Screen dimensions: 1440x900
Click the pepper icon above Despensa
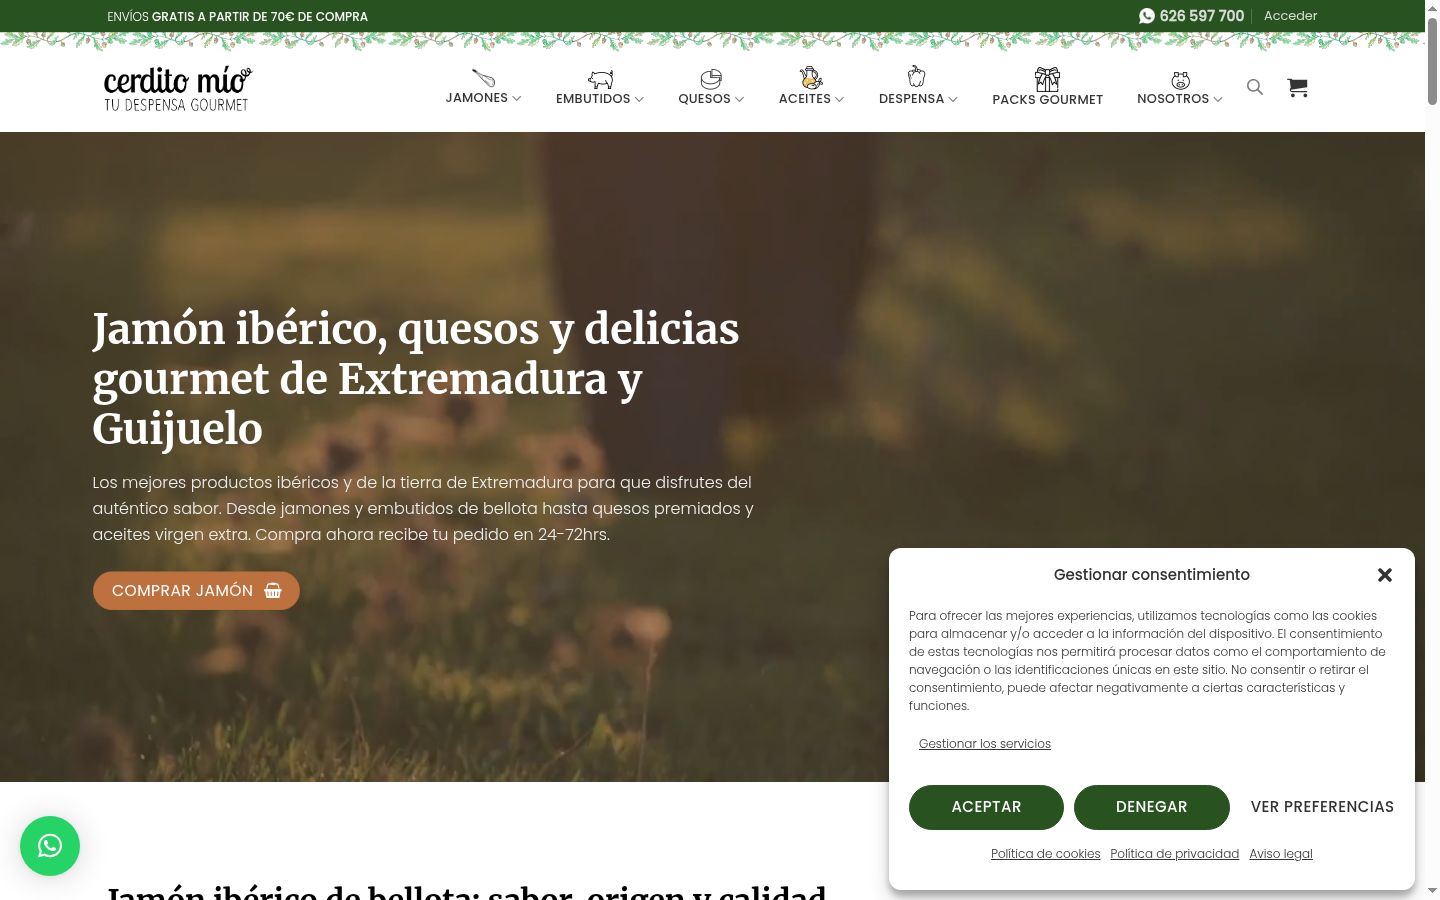917,77
